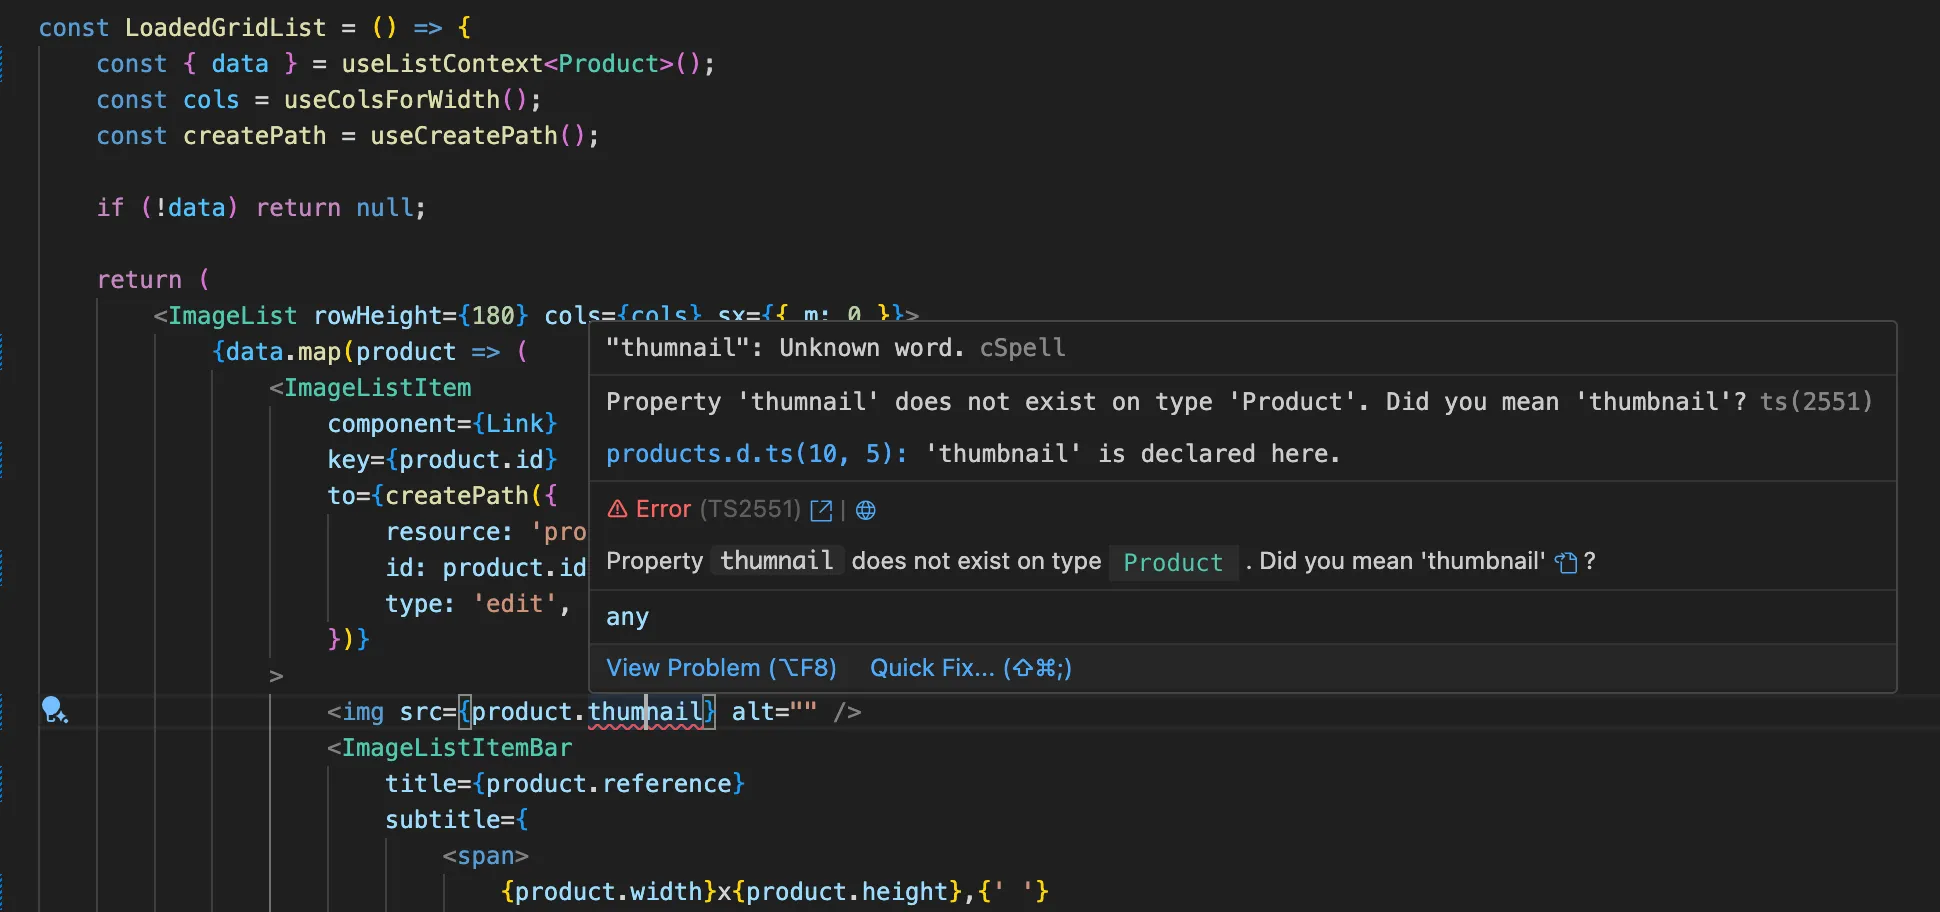The image size is (1940, 912).
Task: Select the misspelled thumnail word in the img src
Action: click(x=645, y=711)
